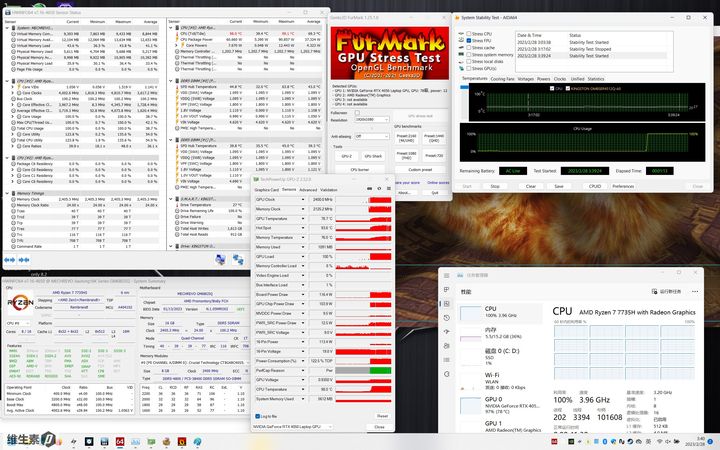Click Preferences button in AIDA64
This screenshot has height=450, width=720.
tap(623, 186)
